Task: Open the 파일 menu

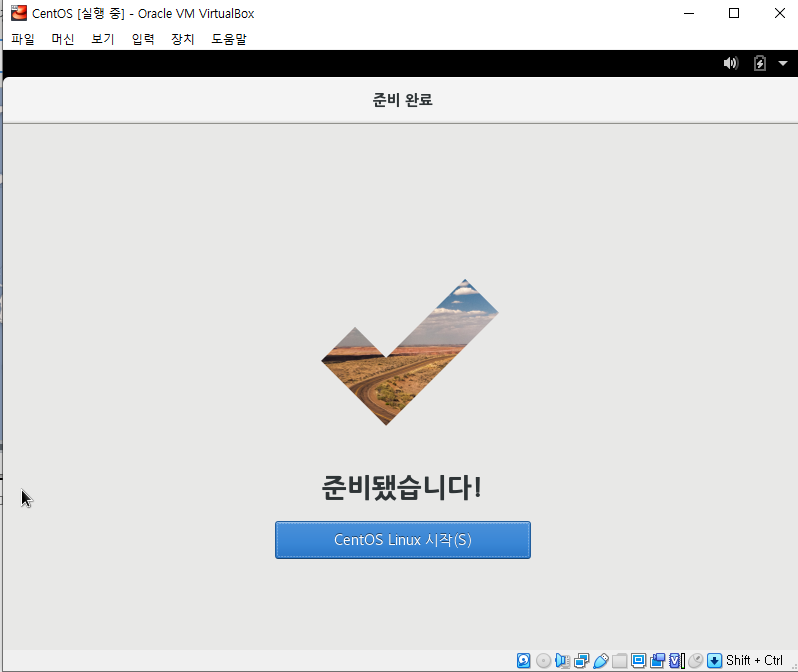Action: pyautogui.click(x=23, y=39)
